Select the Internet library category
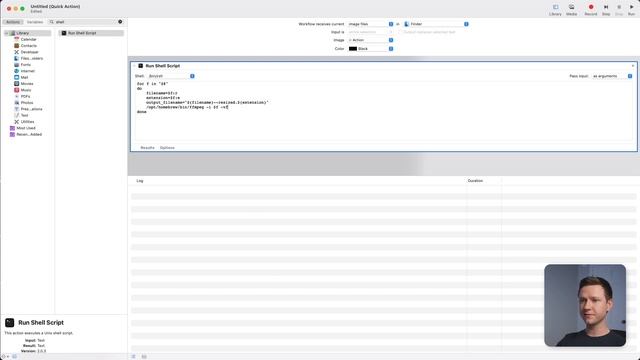640x360 pixels. [x=28, y=71]
